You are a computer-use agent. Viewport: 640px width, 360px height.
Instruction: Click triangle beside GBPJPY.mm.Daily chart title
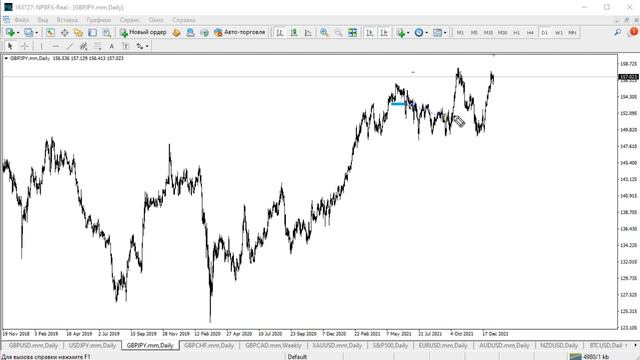click(6, 58)
